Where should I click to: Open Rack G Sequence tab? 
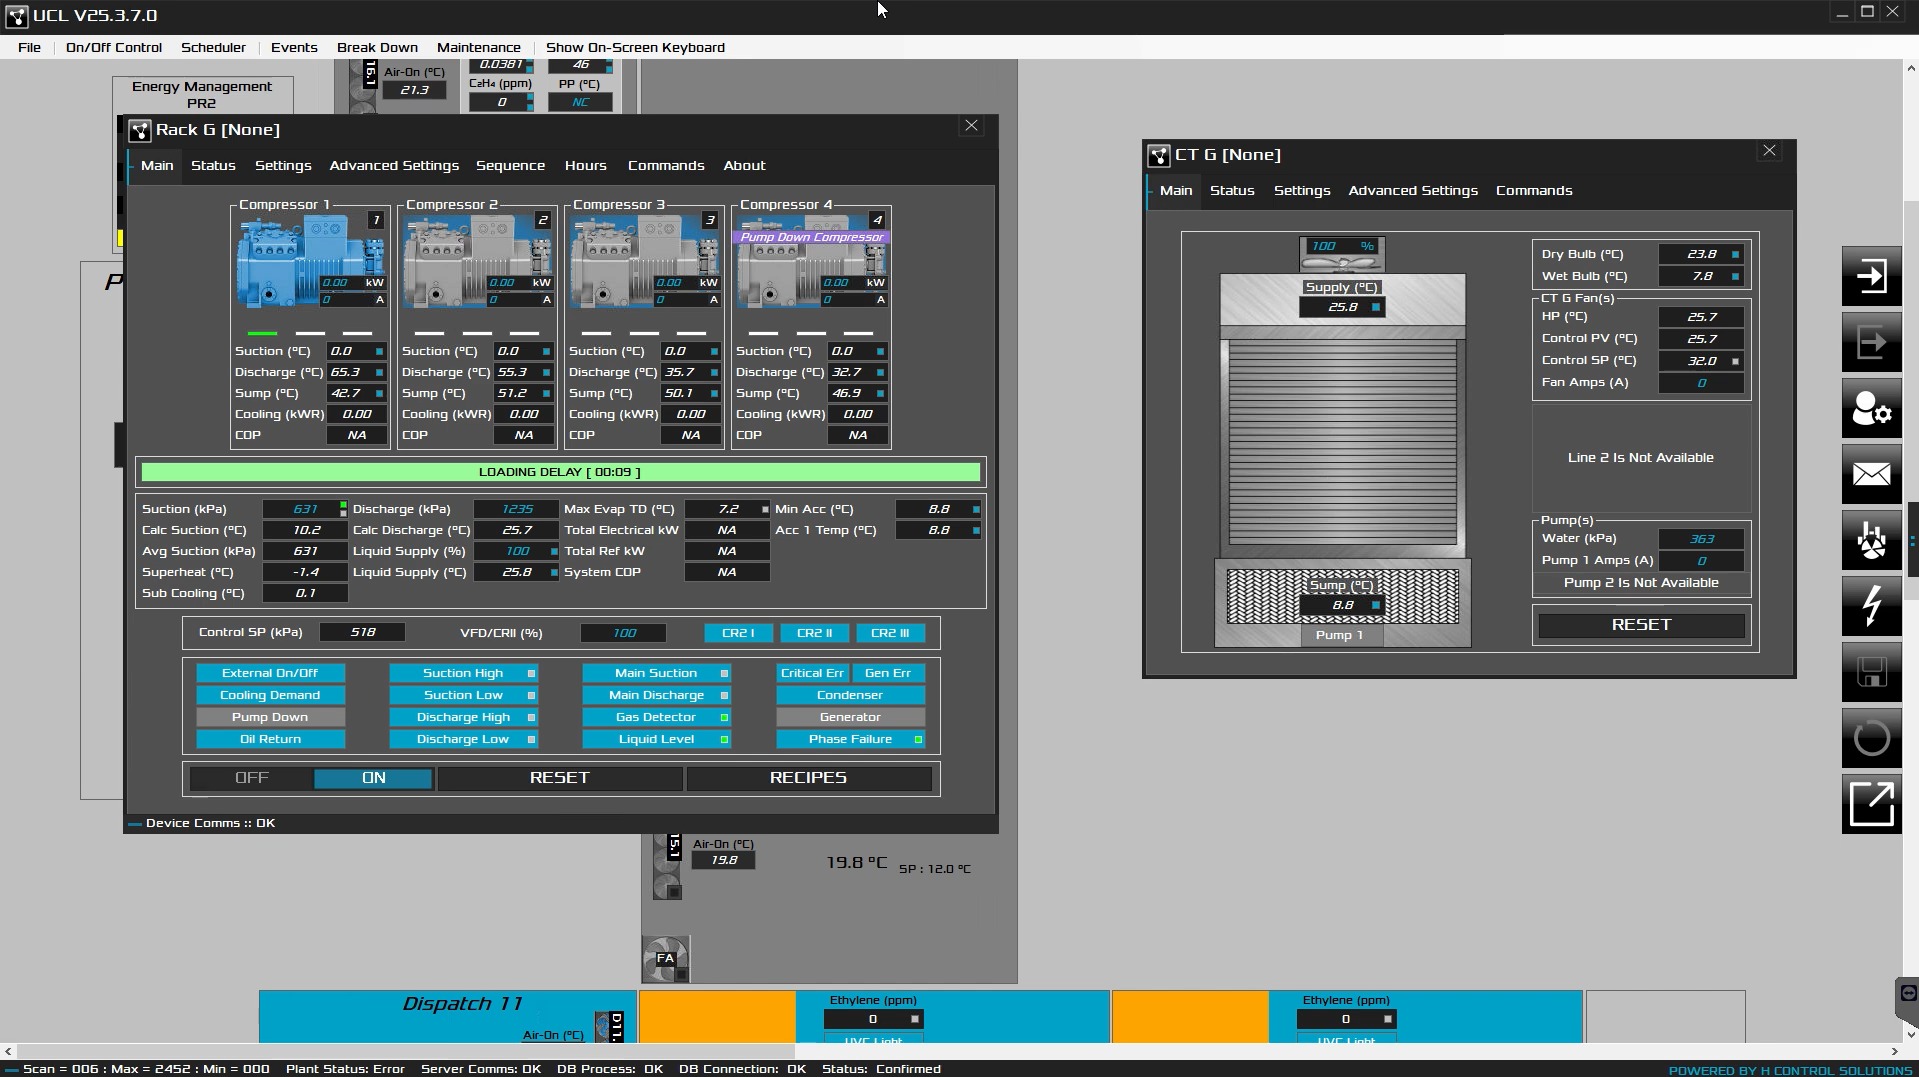click(510, 166)
